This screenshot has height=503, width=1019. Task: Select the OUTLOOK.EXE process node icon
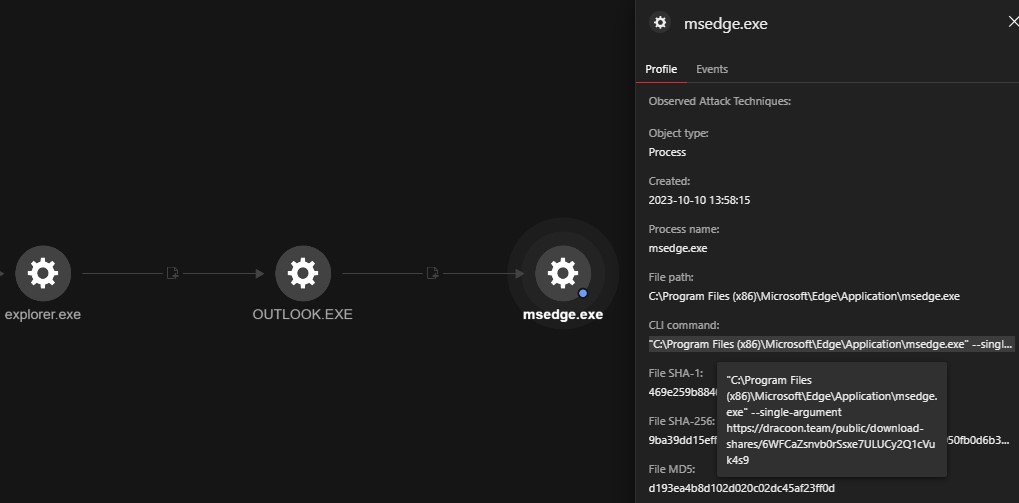point(302,273)
